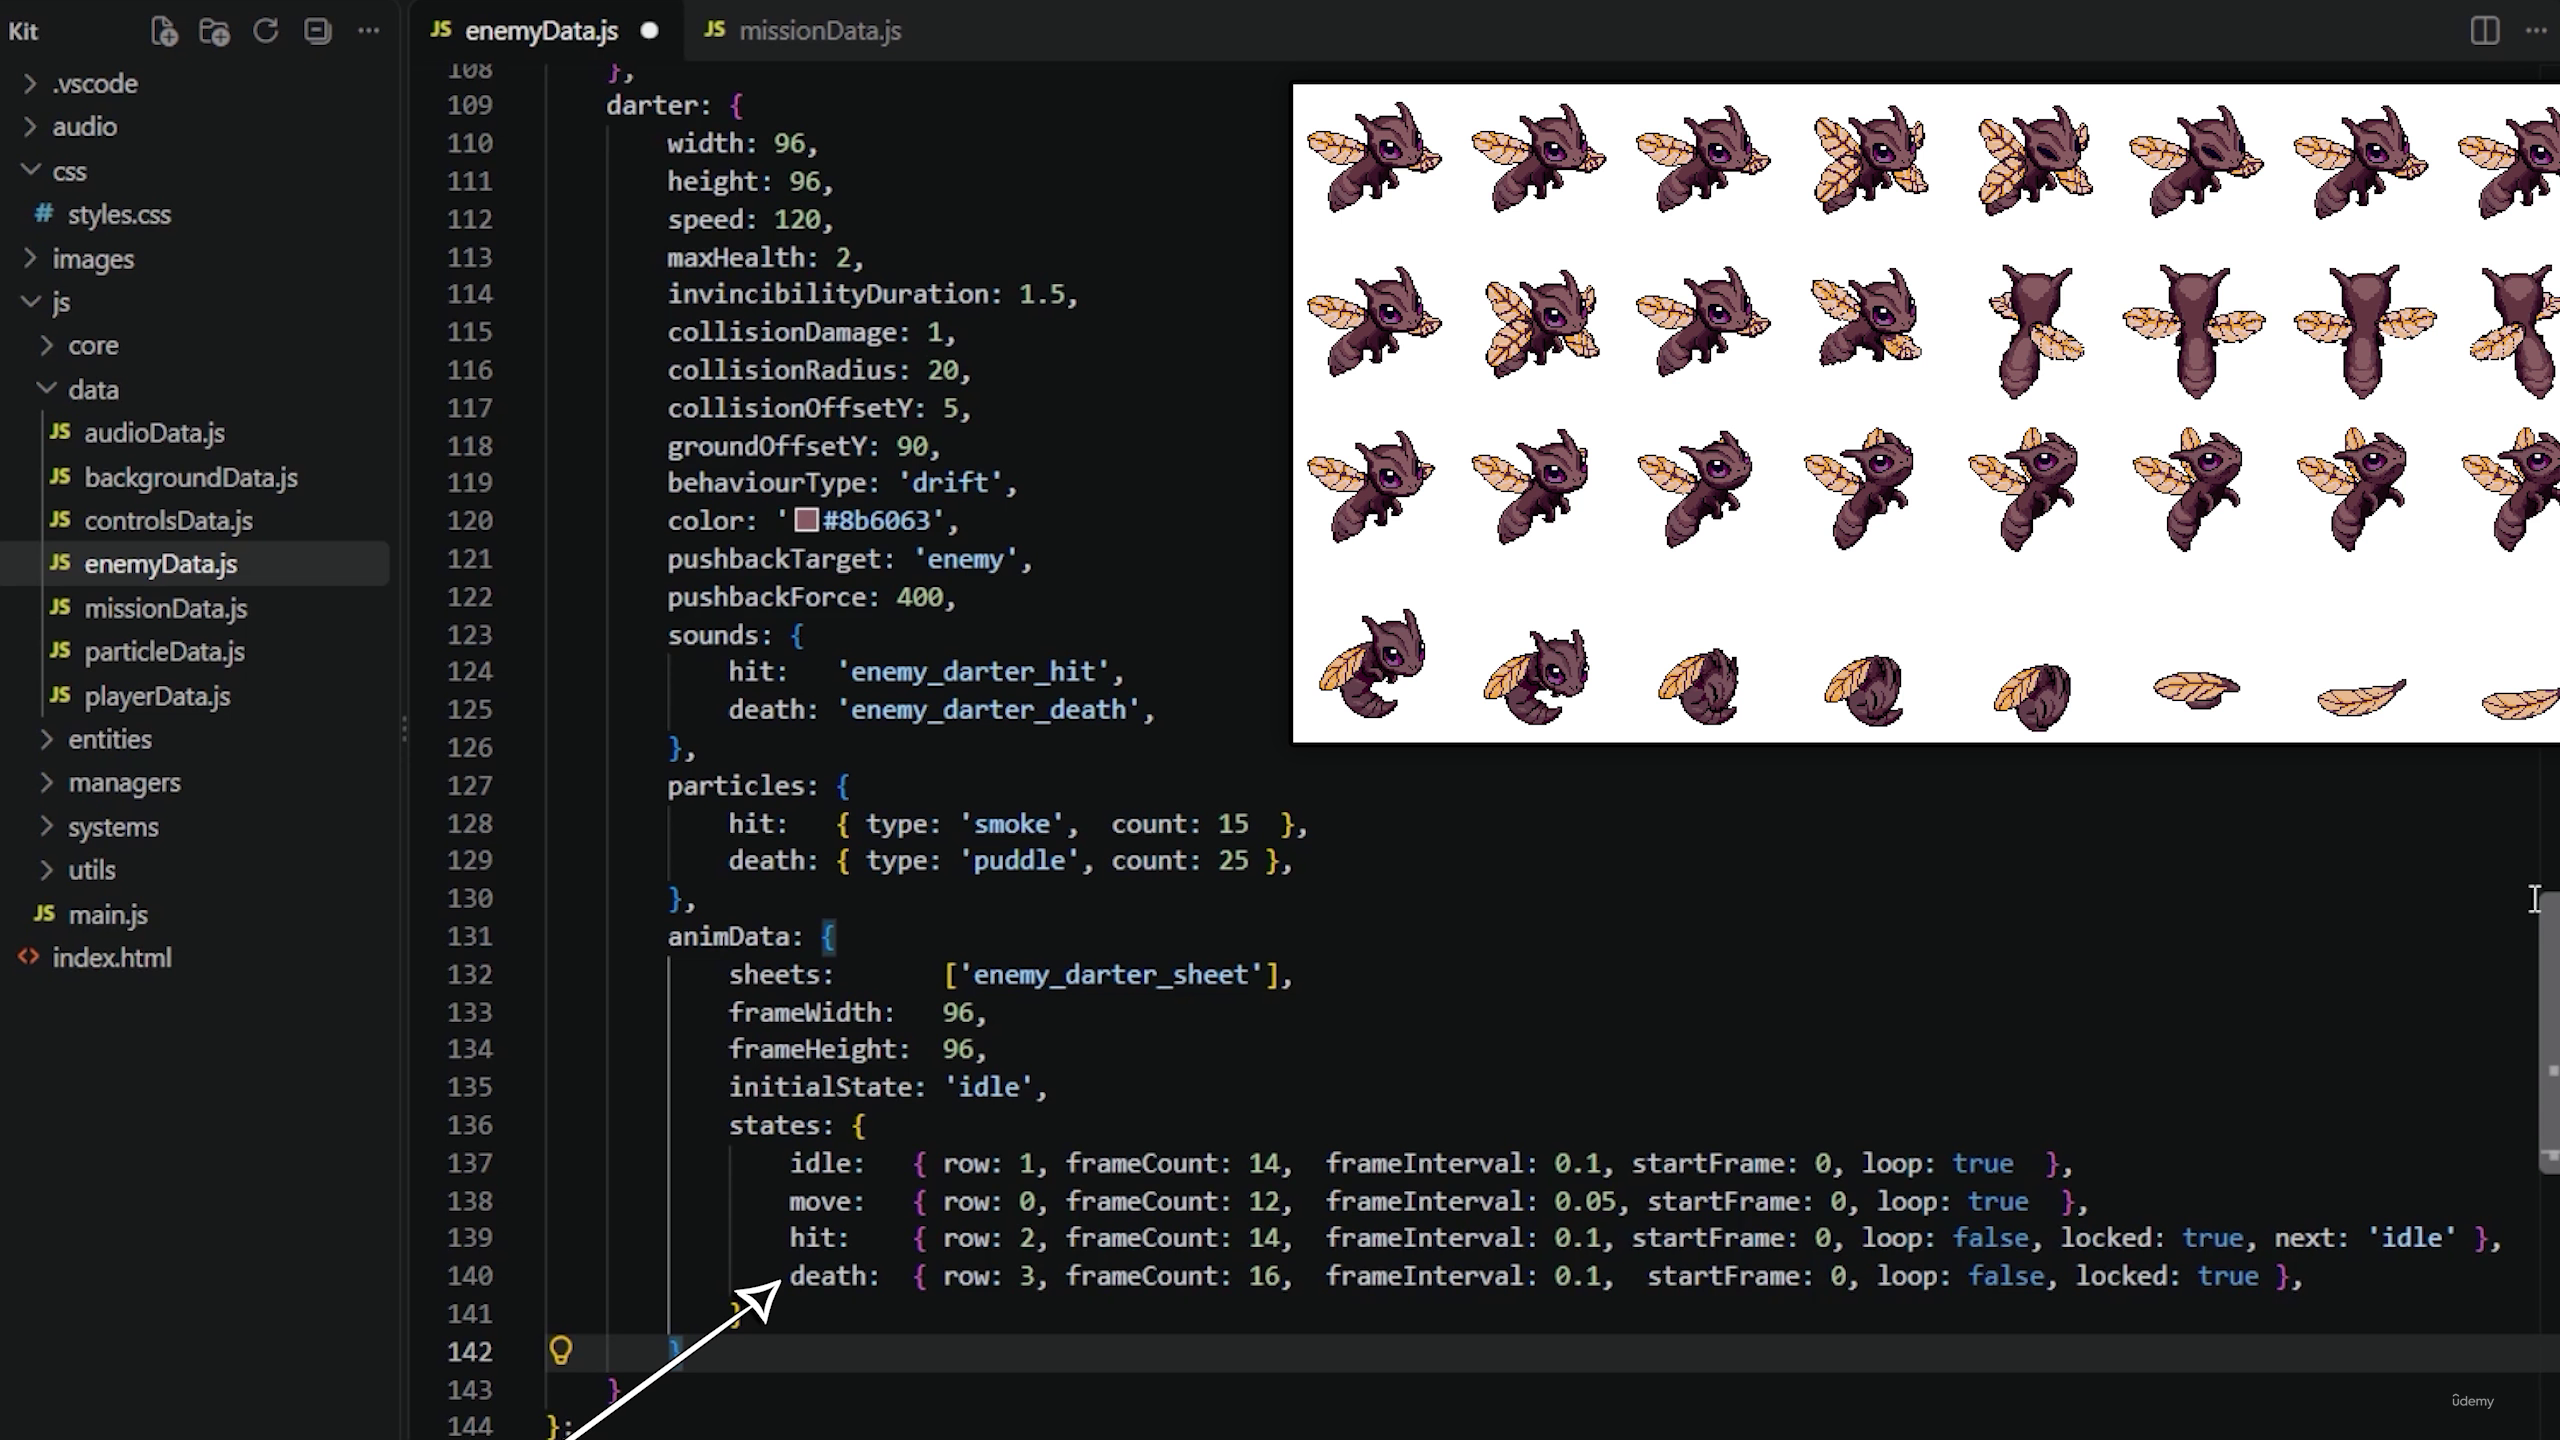Select enemyData.js in explorer tree

point(195,564)
